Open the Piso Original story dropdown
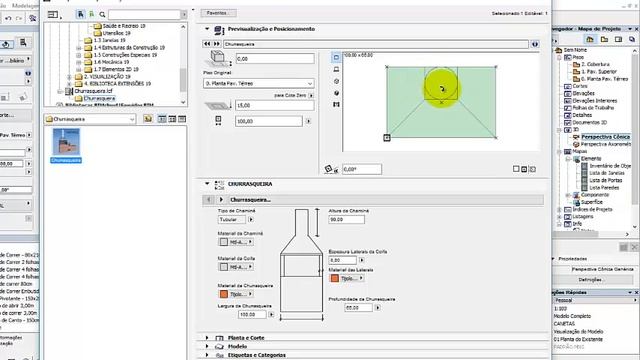Screen dimensions: 640x360 coord(259,83)
